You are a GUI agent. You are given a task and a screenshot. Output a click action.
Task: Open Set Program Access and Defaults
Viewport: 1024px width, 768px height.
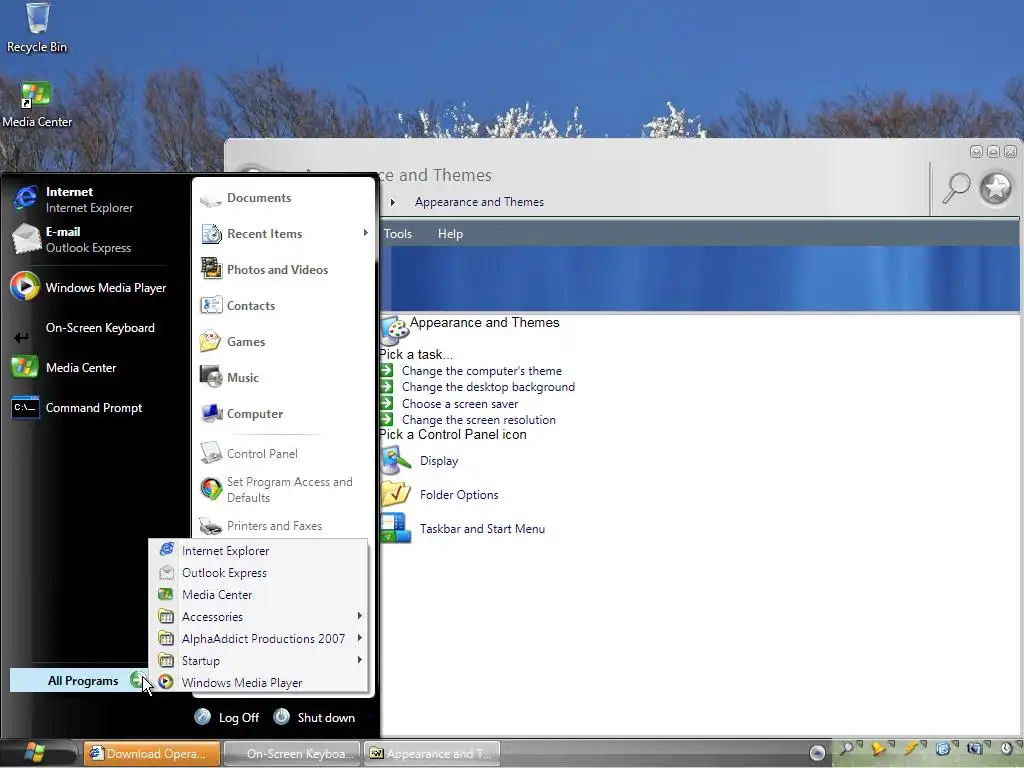click(x=277, y=489)
